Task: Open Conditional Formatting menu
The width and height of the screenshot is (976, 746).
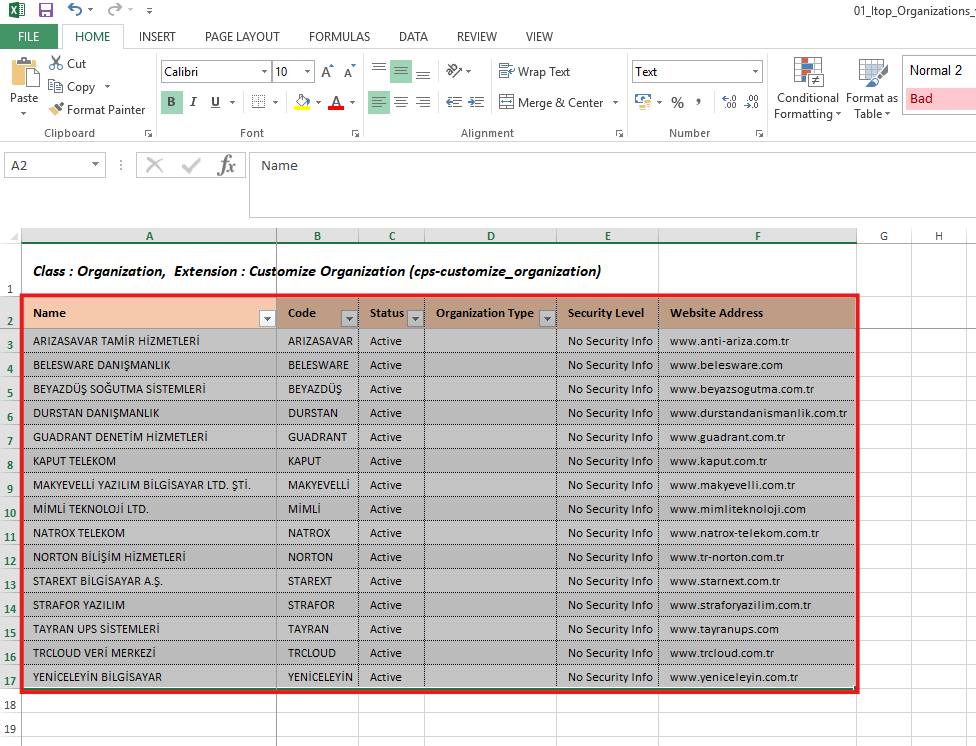Action: tap(807, 88)
